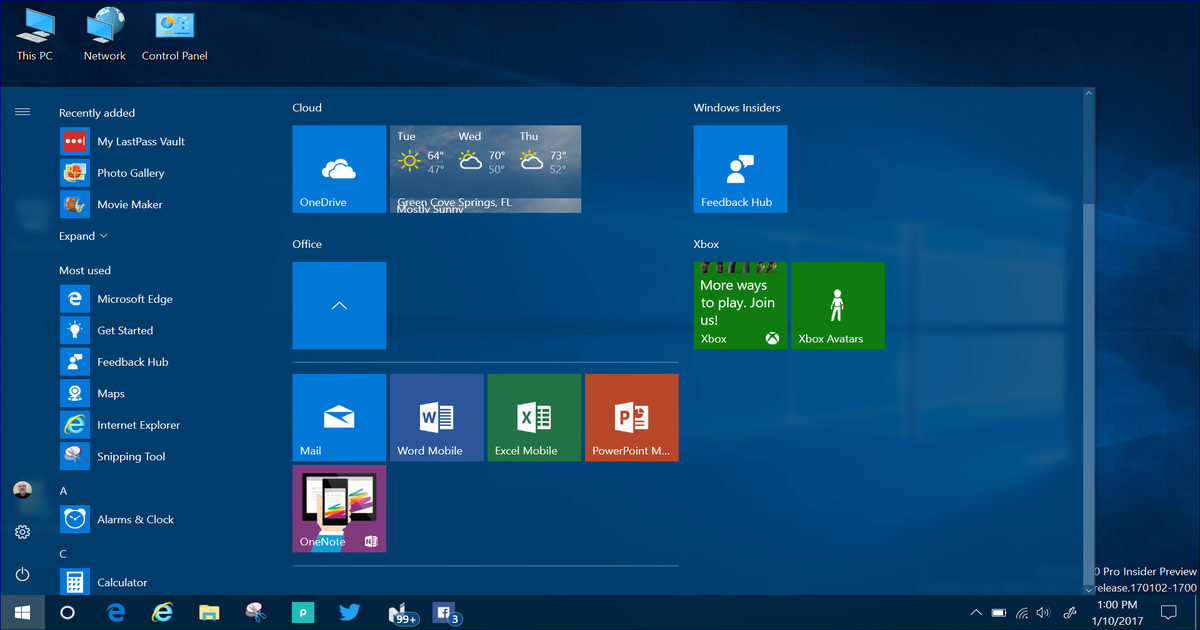
Task: Toggle the Start menu hamburger panel
Action: pyautogui.click(x=22, y=111)
